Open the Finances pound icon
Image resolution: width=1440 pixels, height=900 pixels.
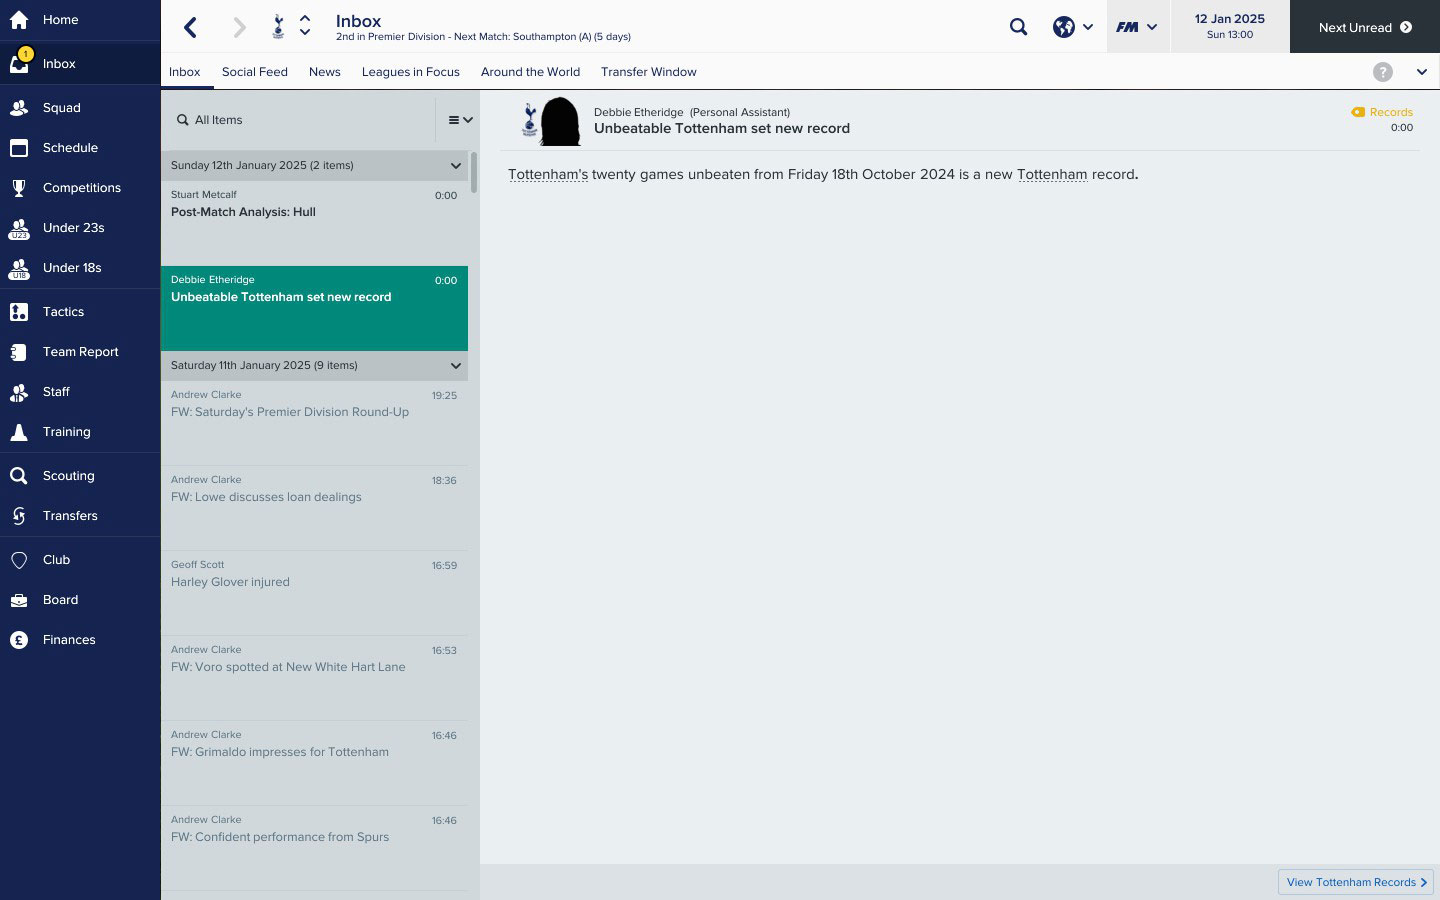[19, 640]
